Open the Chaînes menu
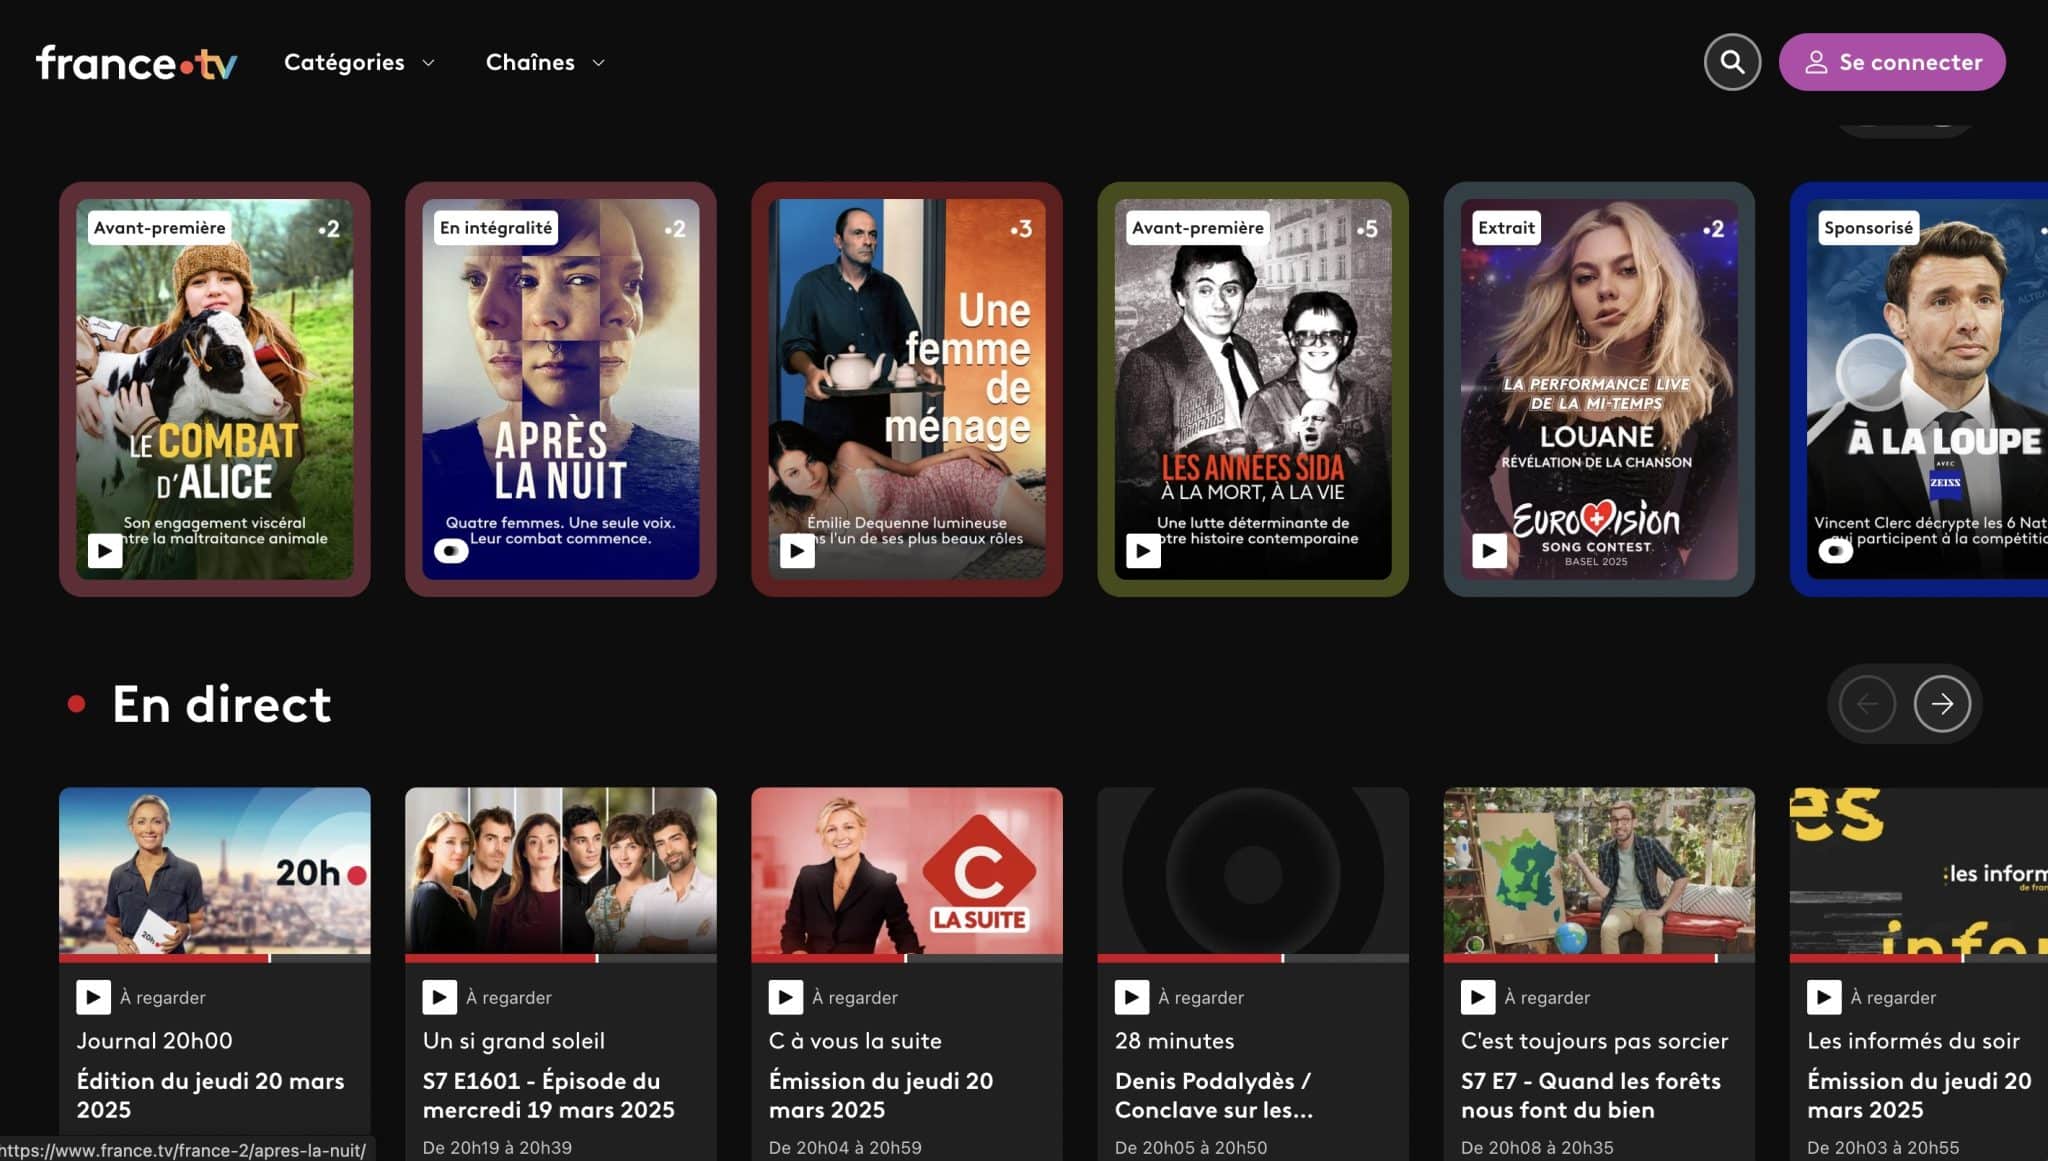 point(546,62)
